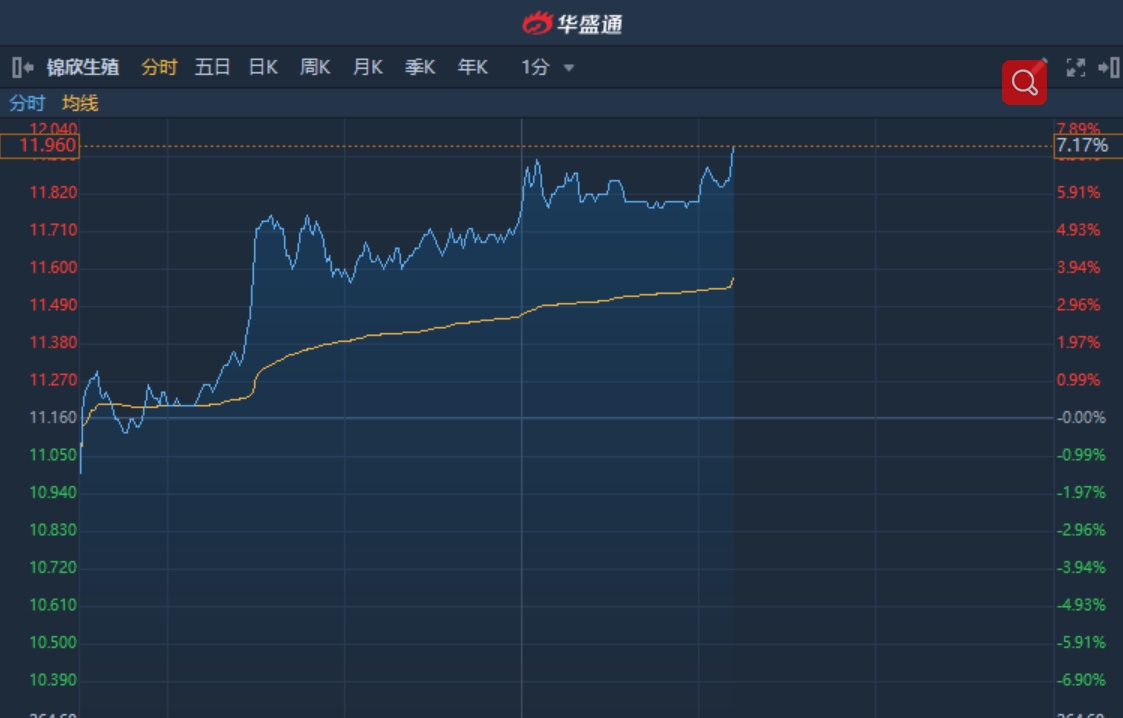Select the 分时 intraday chart tab
The height and width of the screenshot is (718, 1123).
coord(159,67)
